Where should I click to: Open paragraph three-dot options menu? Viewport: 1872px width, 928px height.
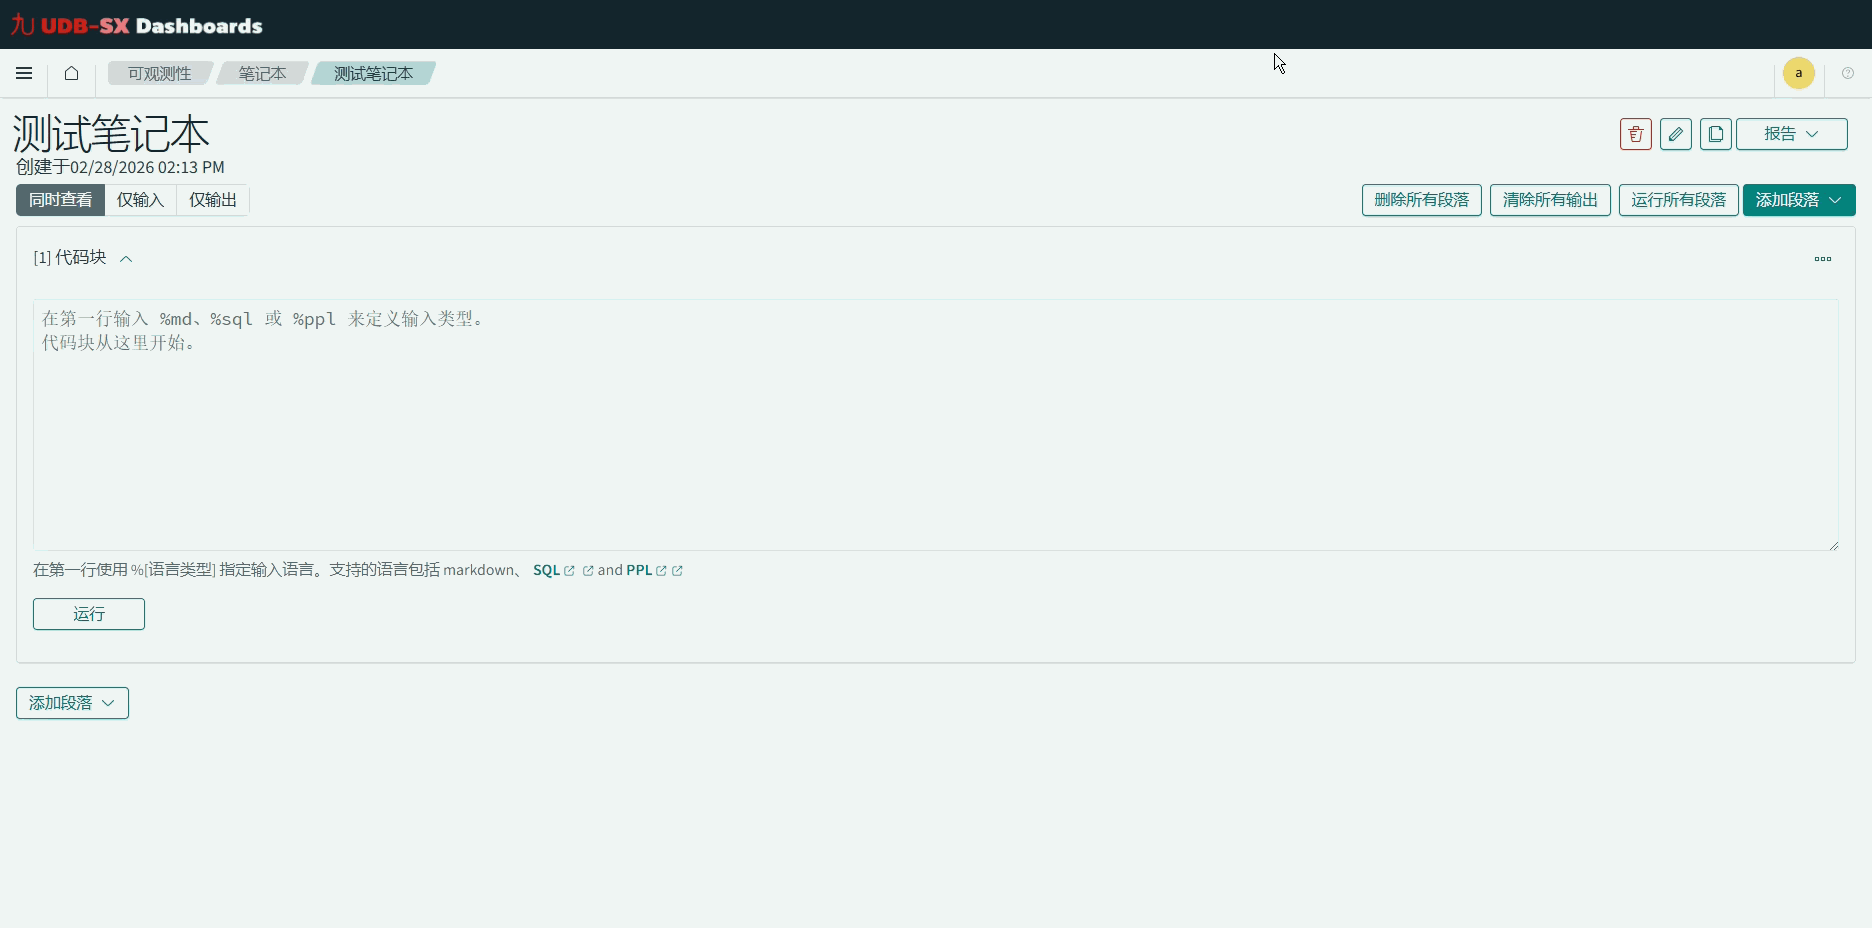coord(1822,259)
